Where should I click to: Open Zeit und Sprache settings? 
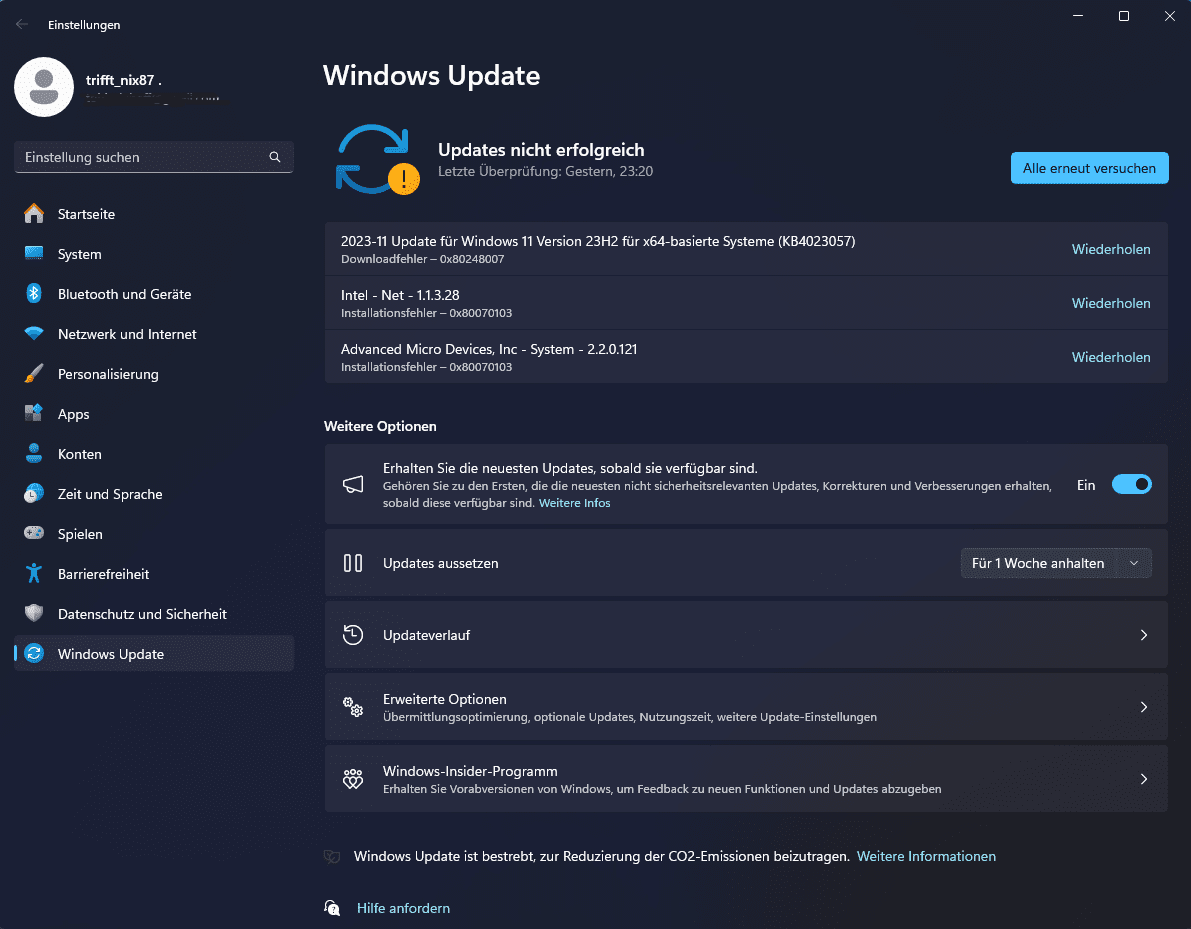[154, 494]
